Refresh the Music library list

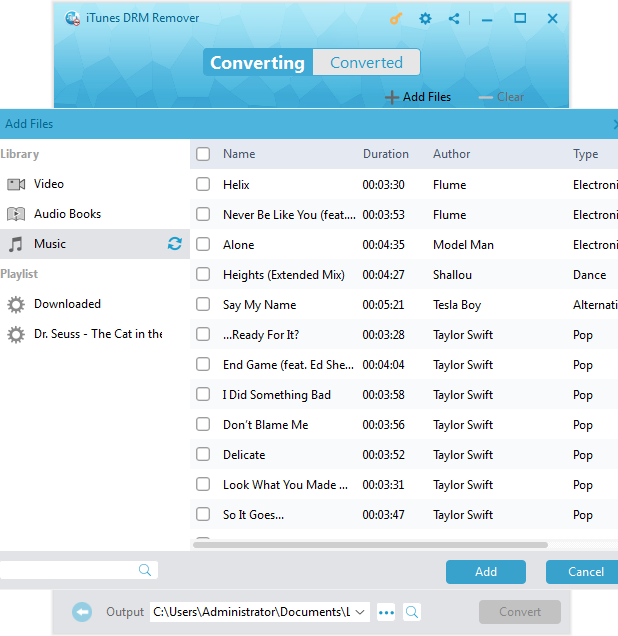175,244
